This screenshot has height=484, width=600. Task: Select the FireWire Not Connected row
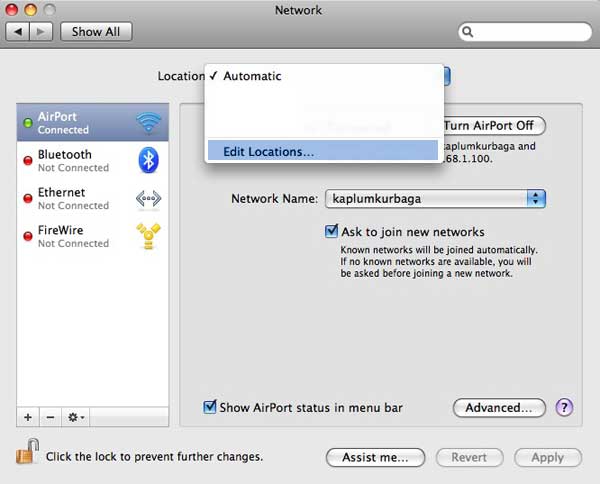(x=93, y=236)
